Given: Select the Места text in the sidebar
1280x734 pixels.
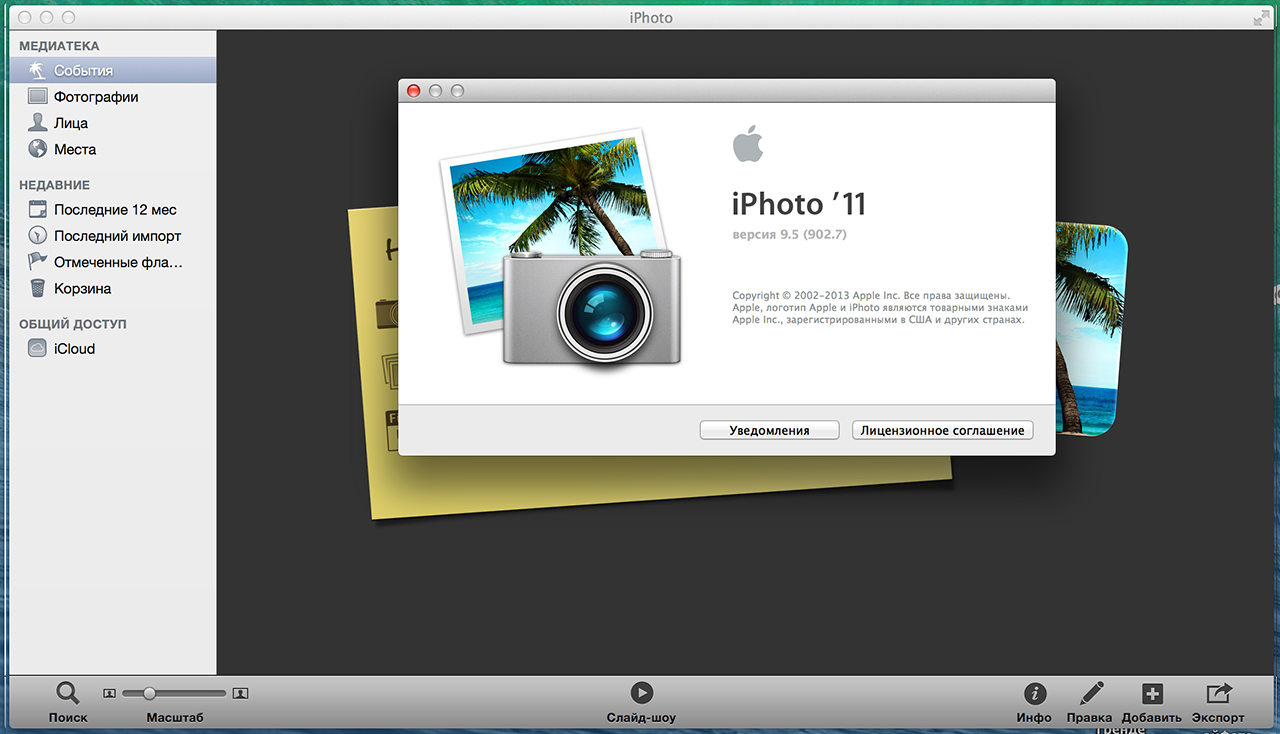Looking at the screenshot, I should [75, 149].
